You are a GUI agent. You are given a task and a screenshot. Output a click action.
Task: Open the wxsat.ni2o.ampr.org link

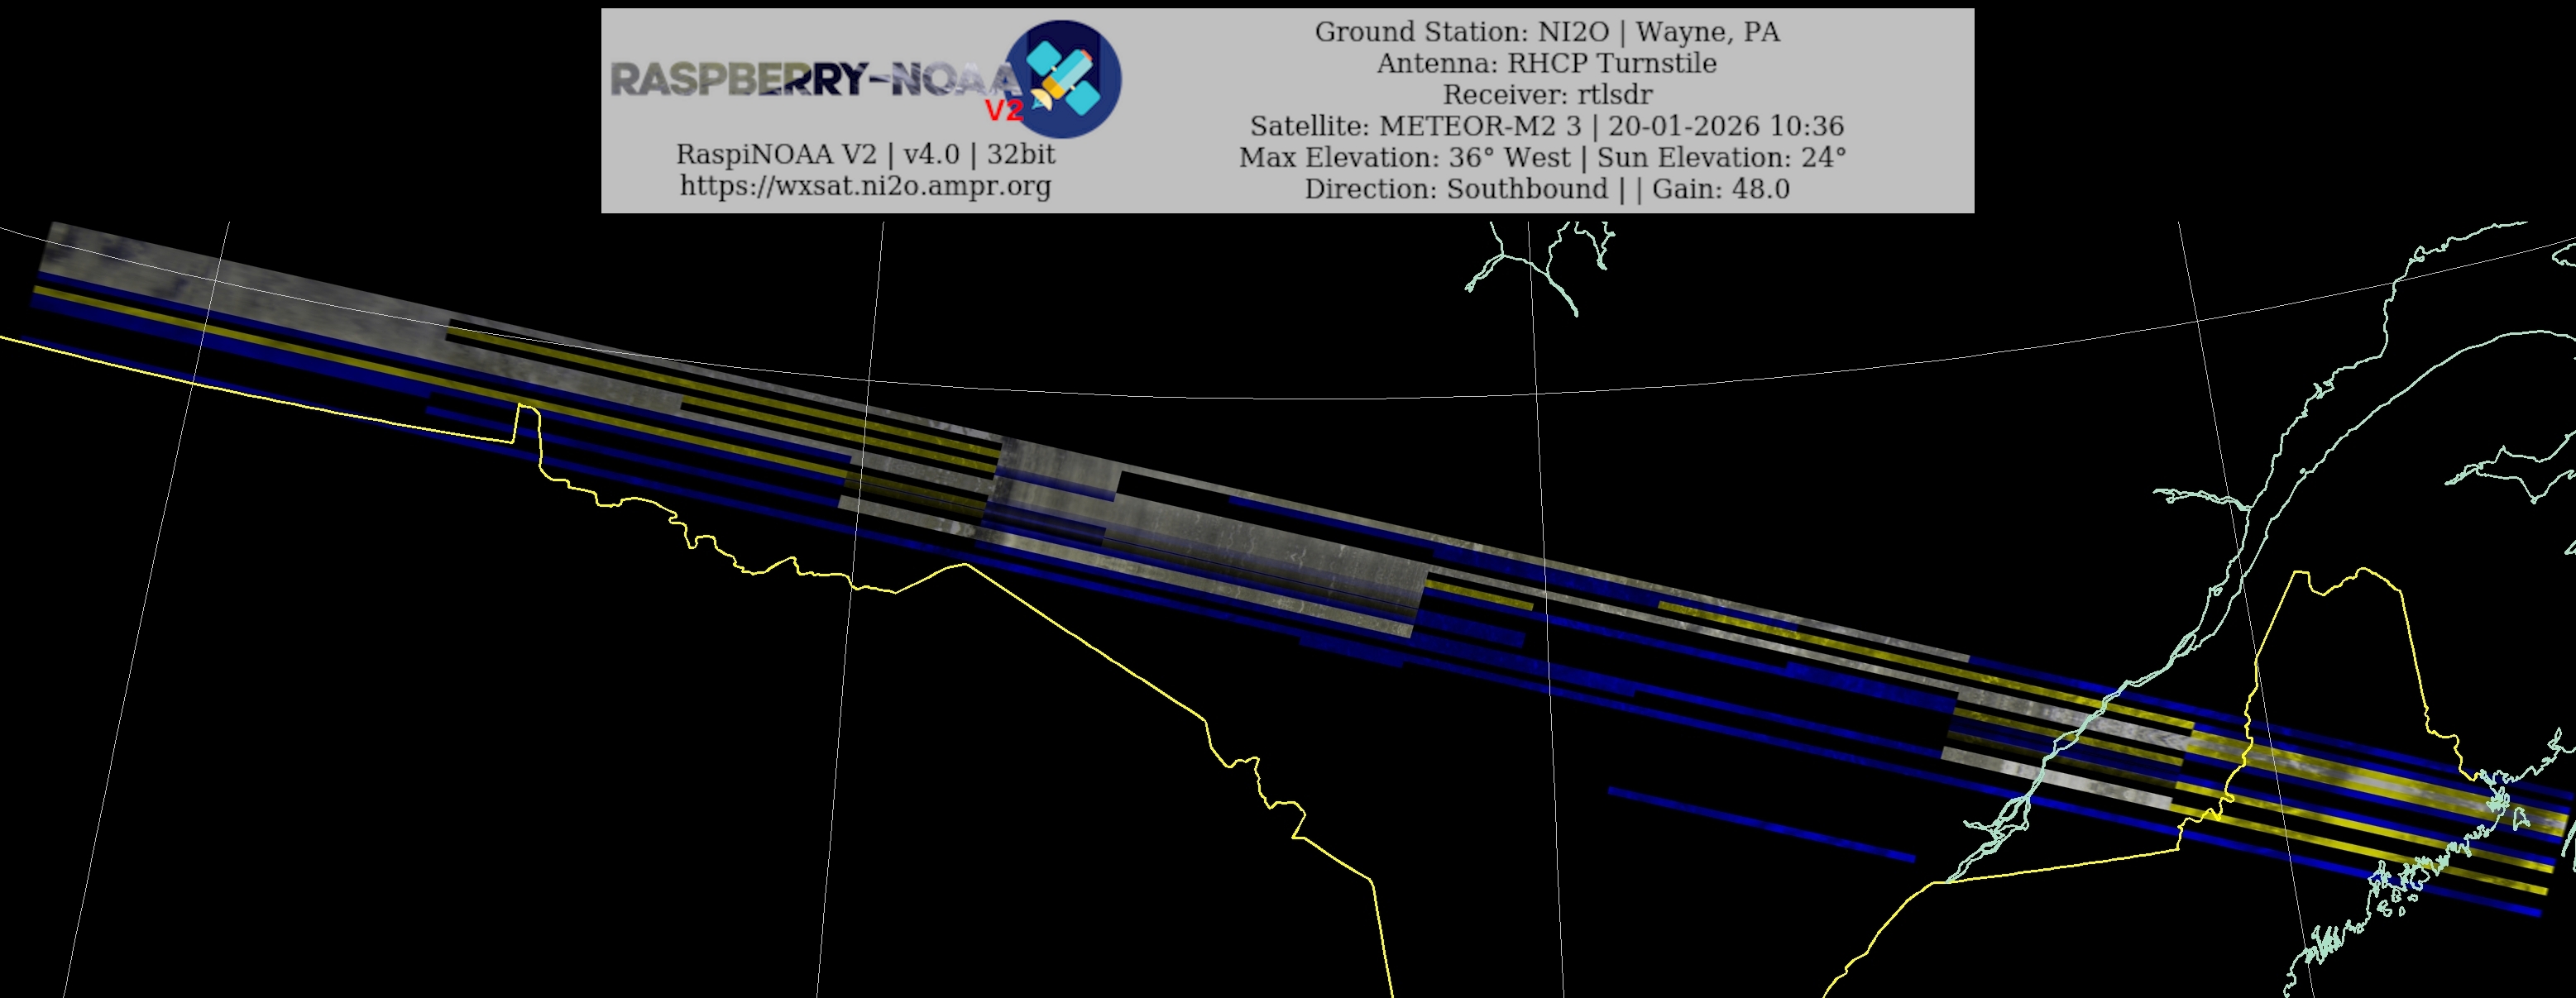point(865,186)
